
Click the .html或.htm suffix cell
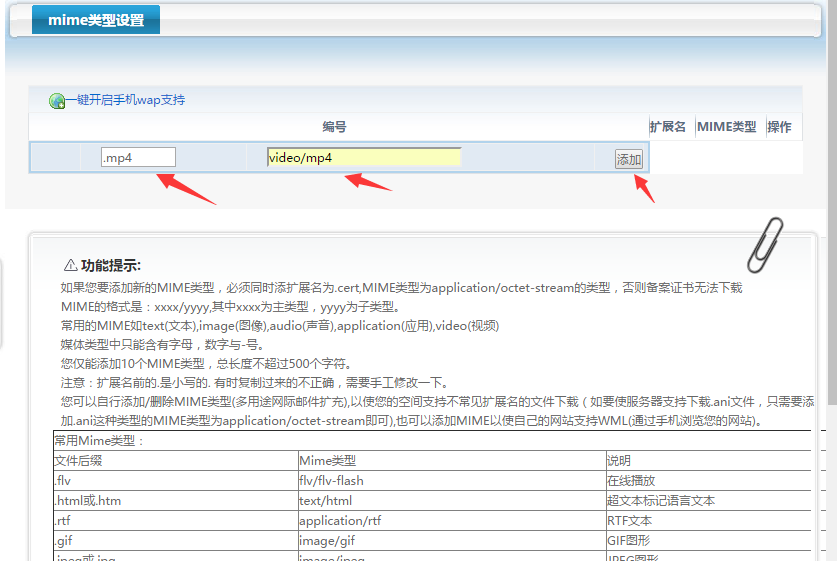[x=88, y=500]
